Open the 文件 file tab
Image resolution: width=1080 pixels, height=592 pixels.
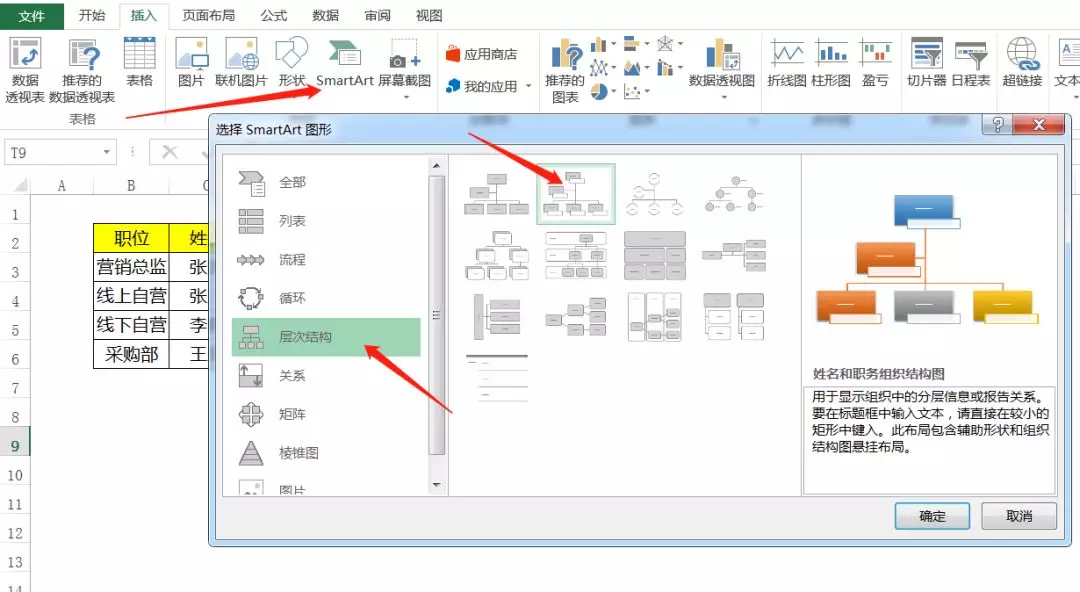pos(32,15)
